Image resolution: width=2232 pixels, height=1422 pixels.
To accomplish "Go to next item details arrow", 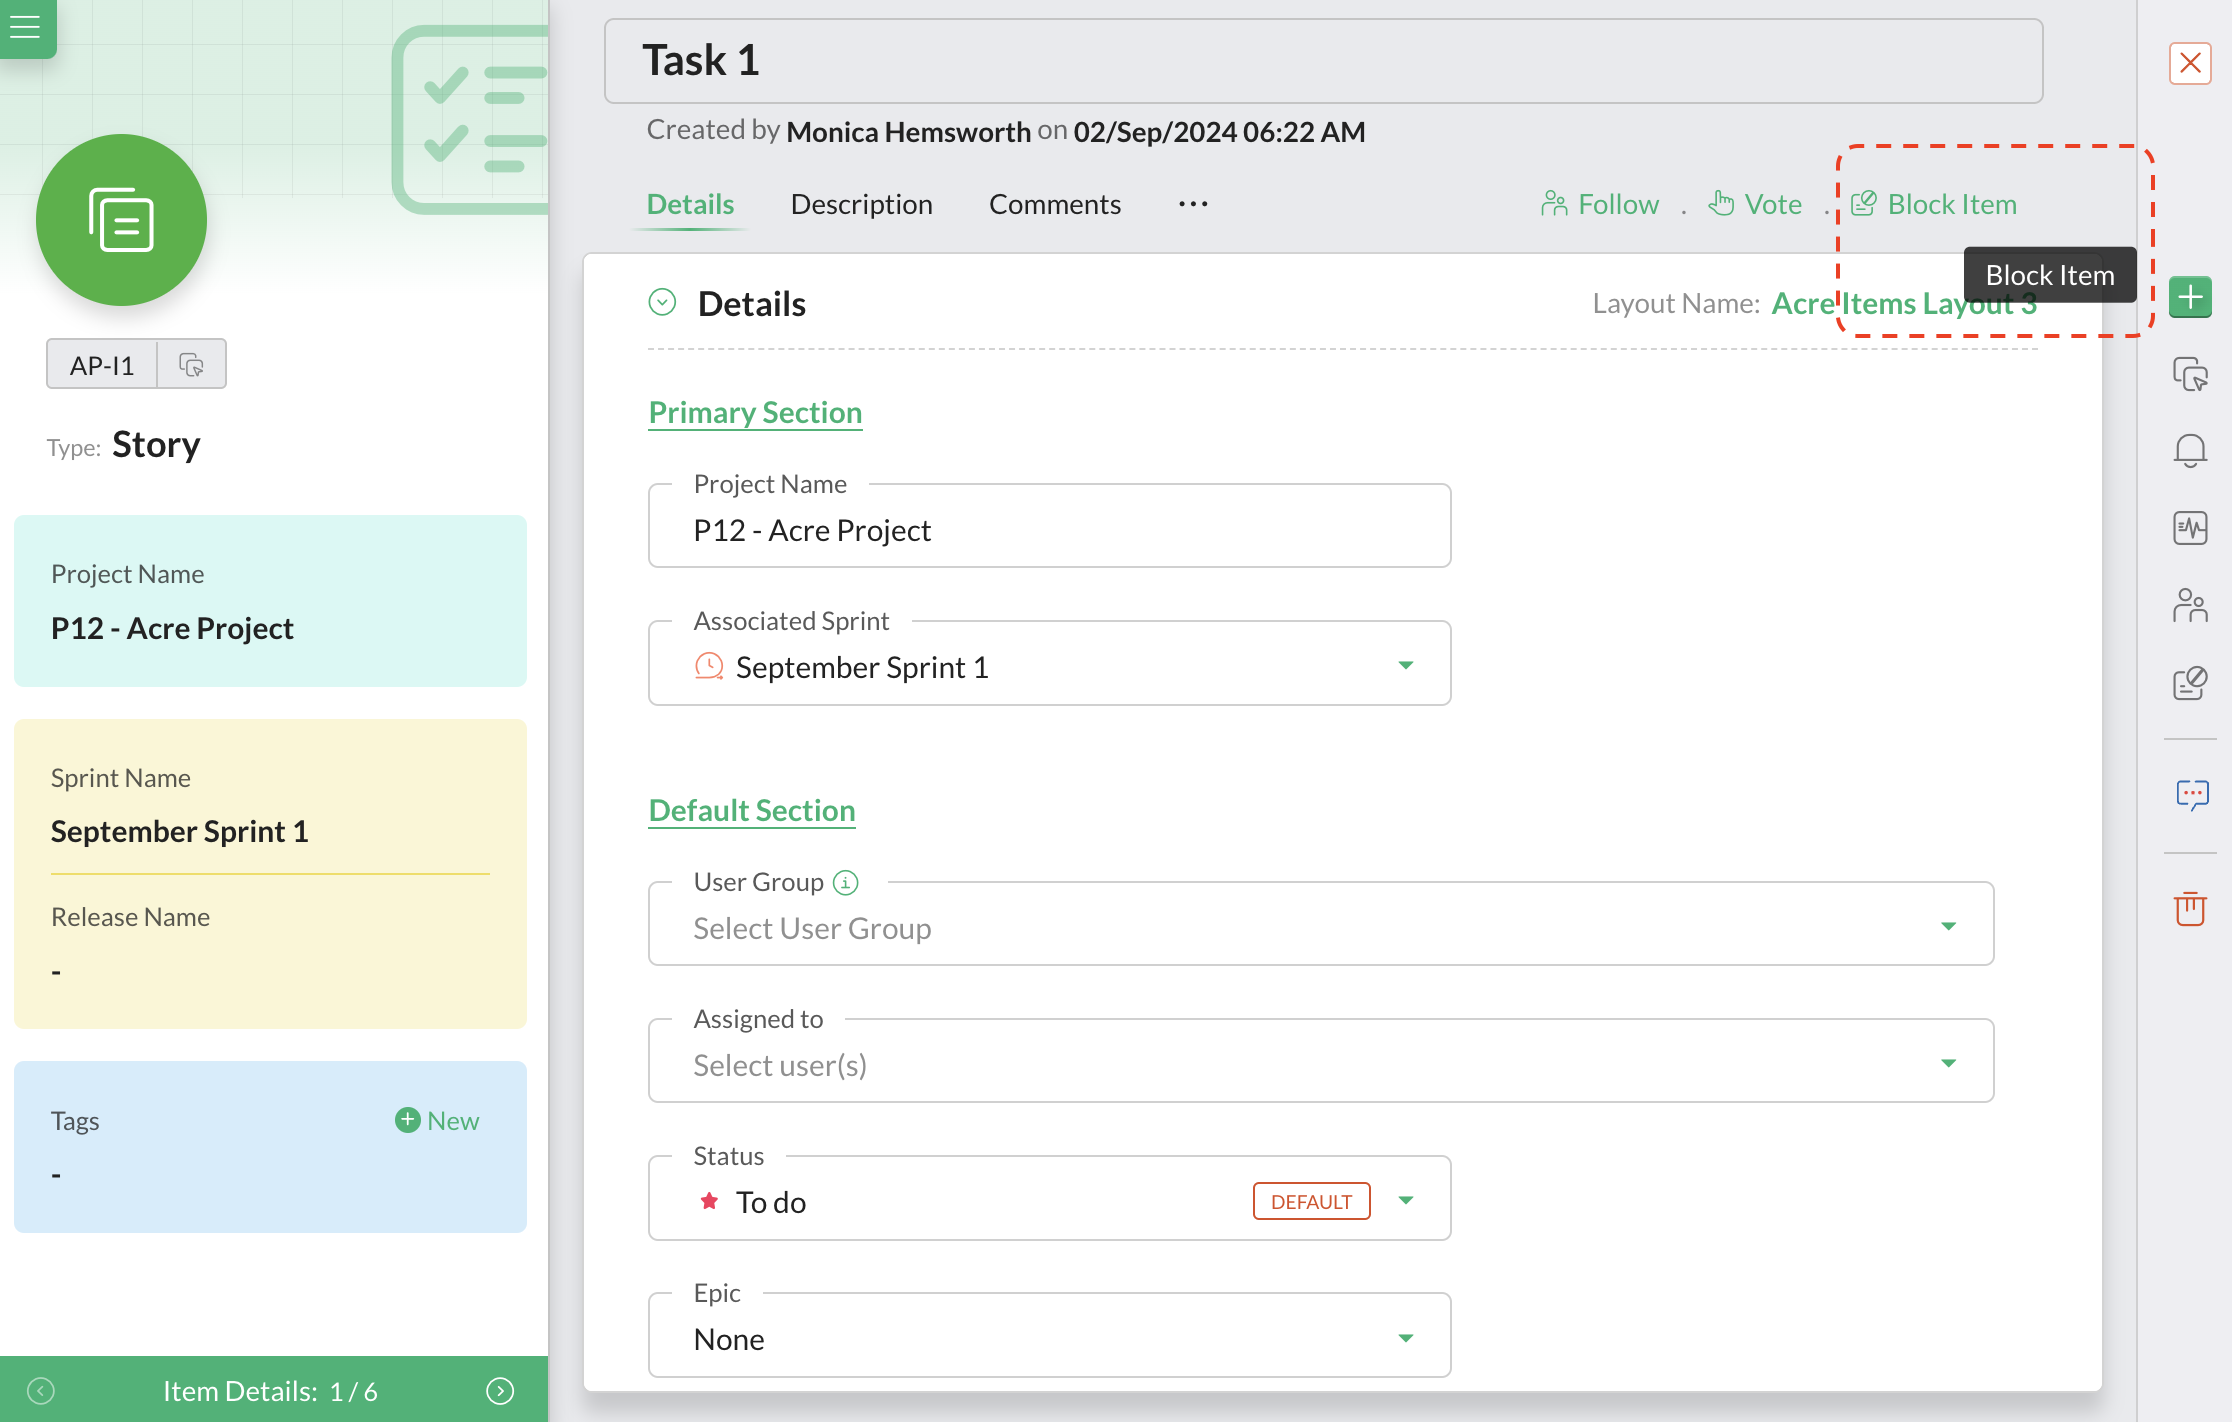I will click(x=500, y=1391).
